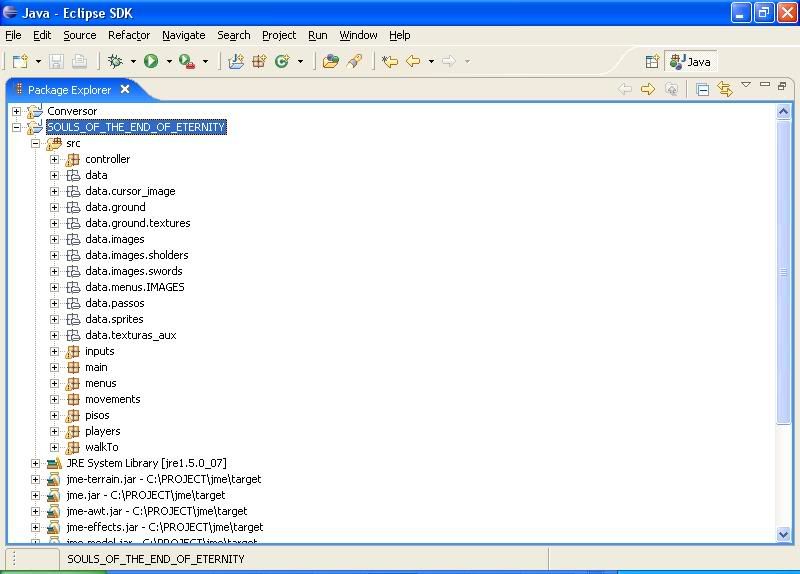
Task: Click the Debug bug icon
Action: (115, 62)
